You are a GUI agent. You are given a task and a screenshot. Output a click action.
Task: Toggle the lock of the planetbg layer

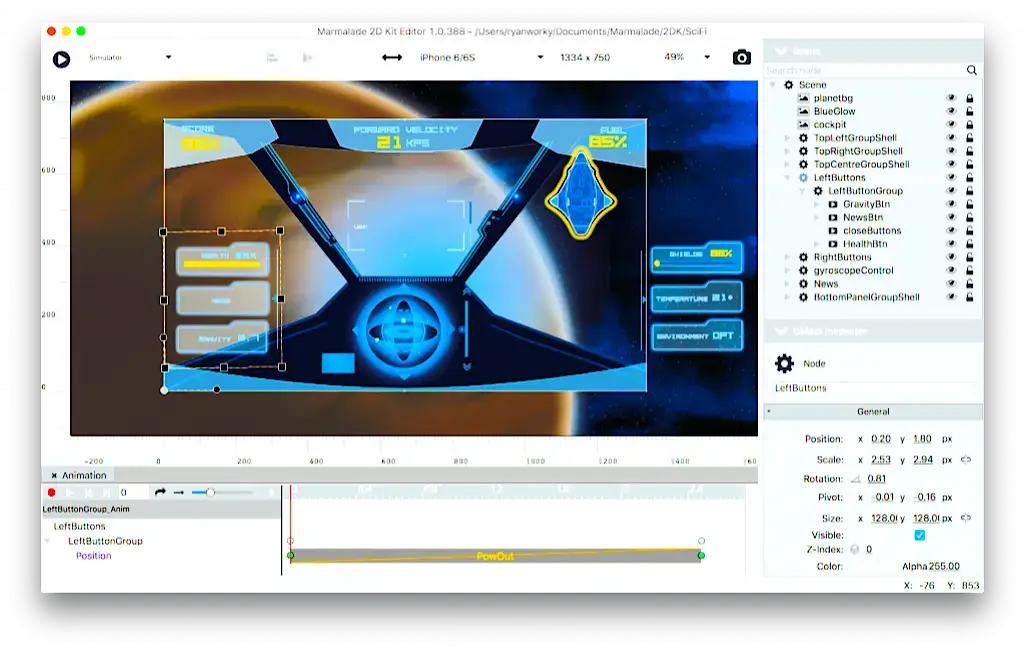(970, 98)
